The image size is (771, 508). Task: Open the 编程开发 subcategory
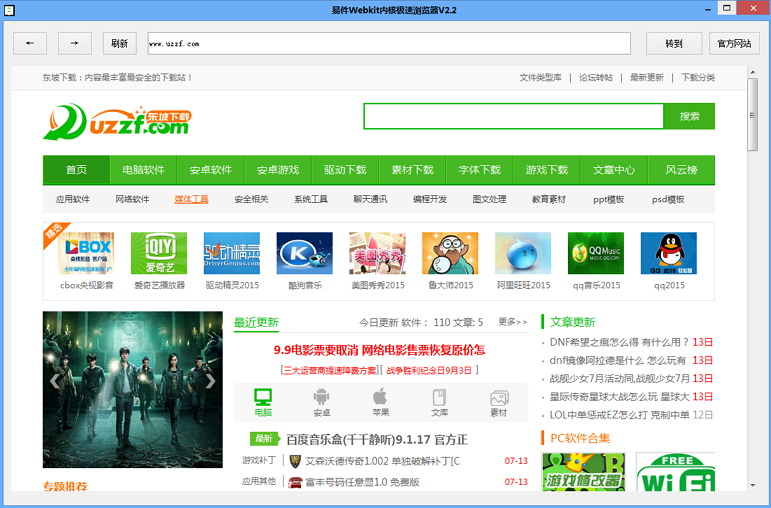pos(430,199)
